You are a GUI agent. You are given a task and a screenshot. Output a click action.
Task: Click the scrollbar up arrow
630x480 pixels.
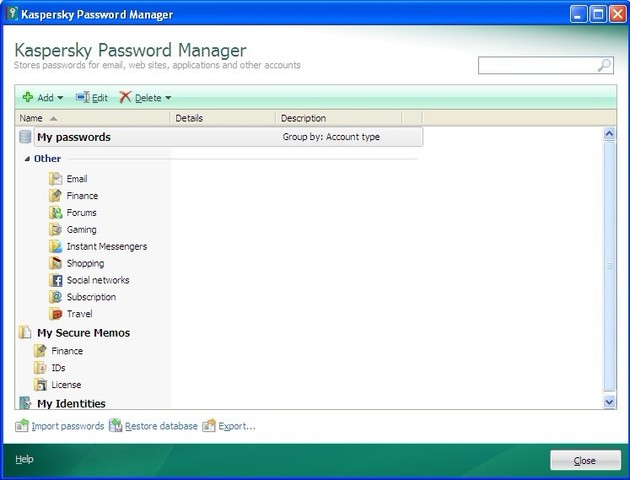click(x=609, y=134)
